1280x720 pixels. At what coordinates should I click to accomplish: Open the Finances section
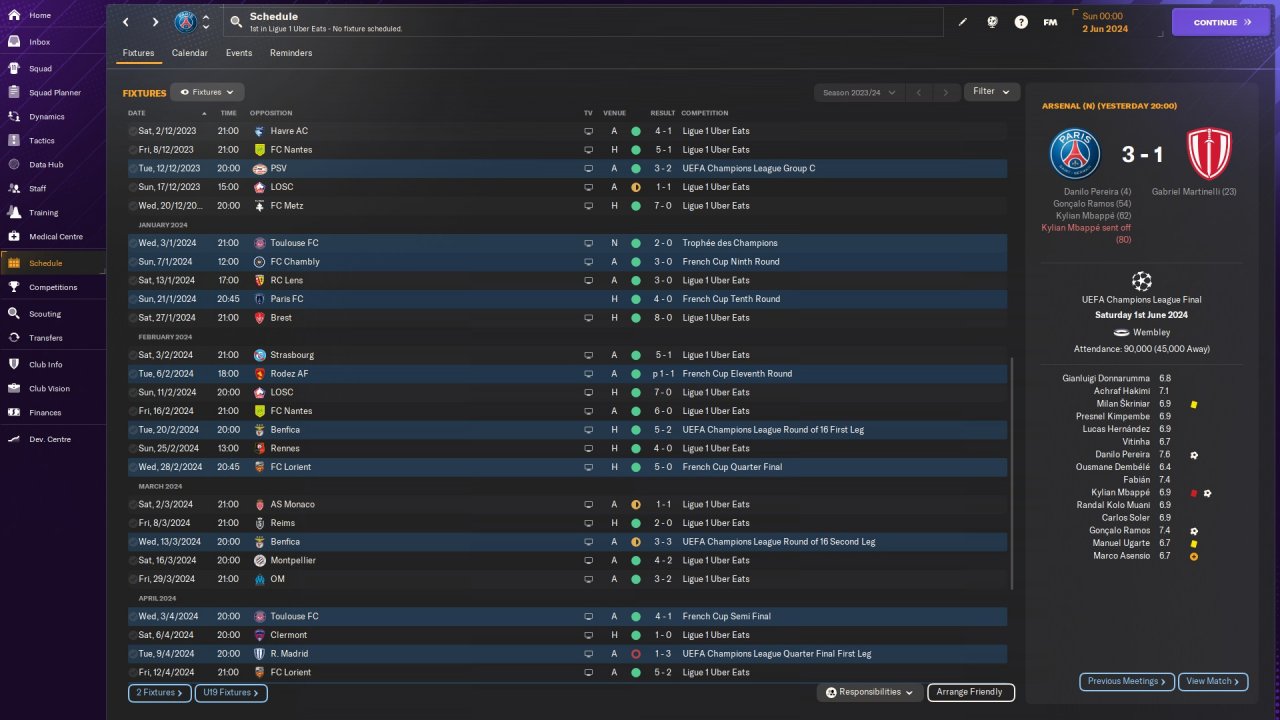[x=45, y=412]
